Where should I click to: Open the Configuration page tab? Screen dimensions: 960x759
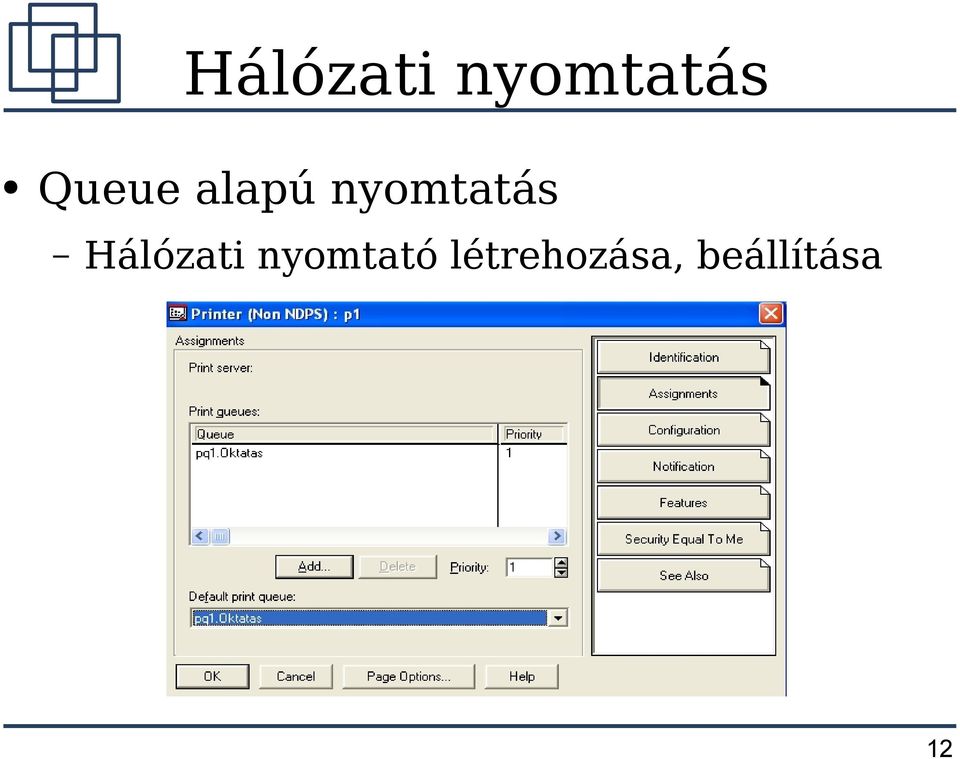(683, 430)
